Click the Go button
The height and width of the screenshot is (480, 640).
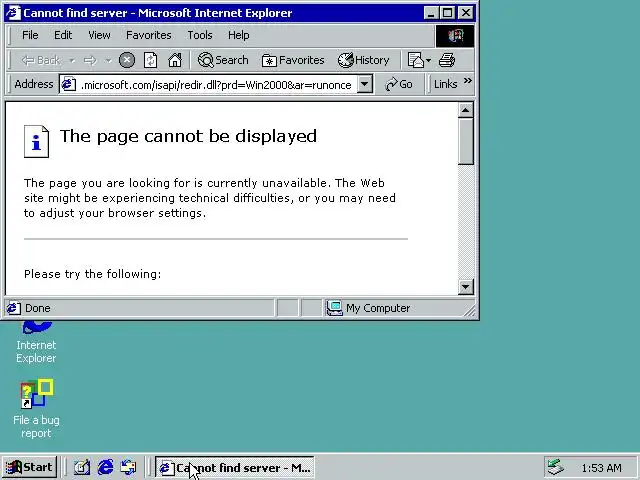pos(399,84)
